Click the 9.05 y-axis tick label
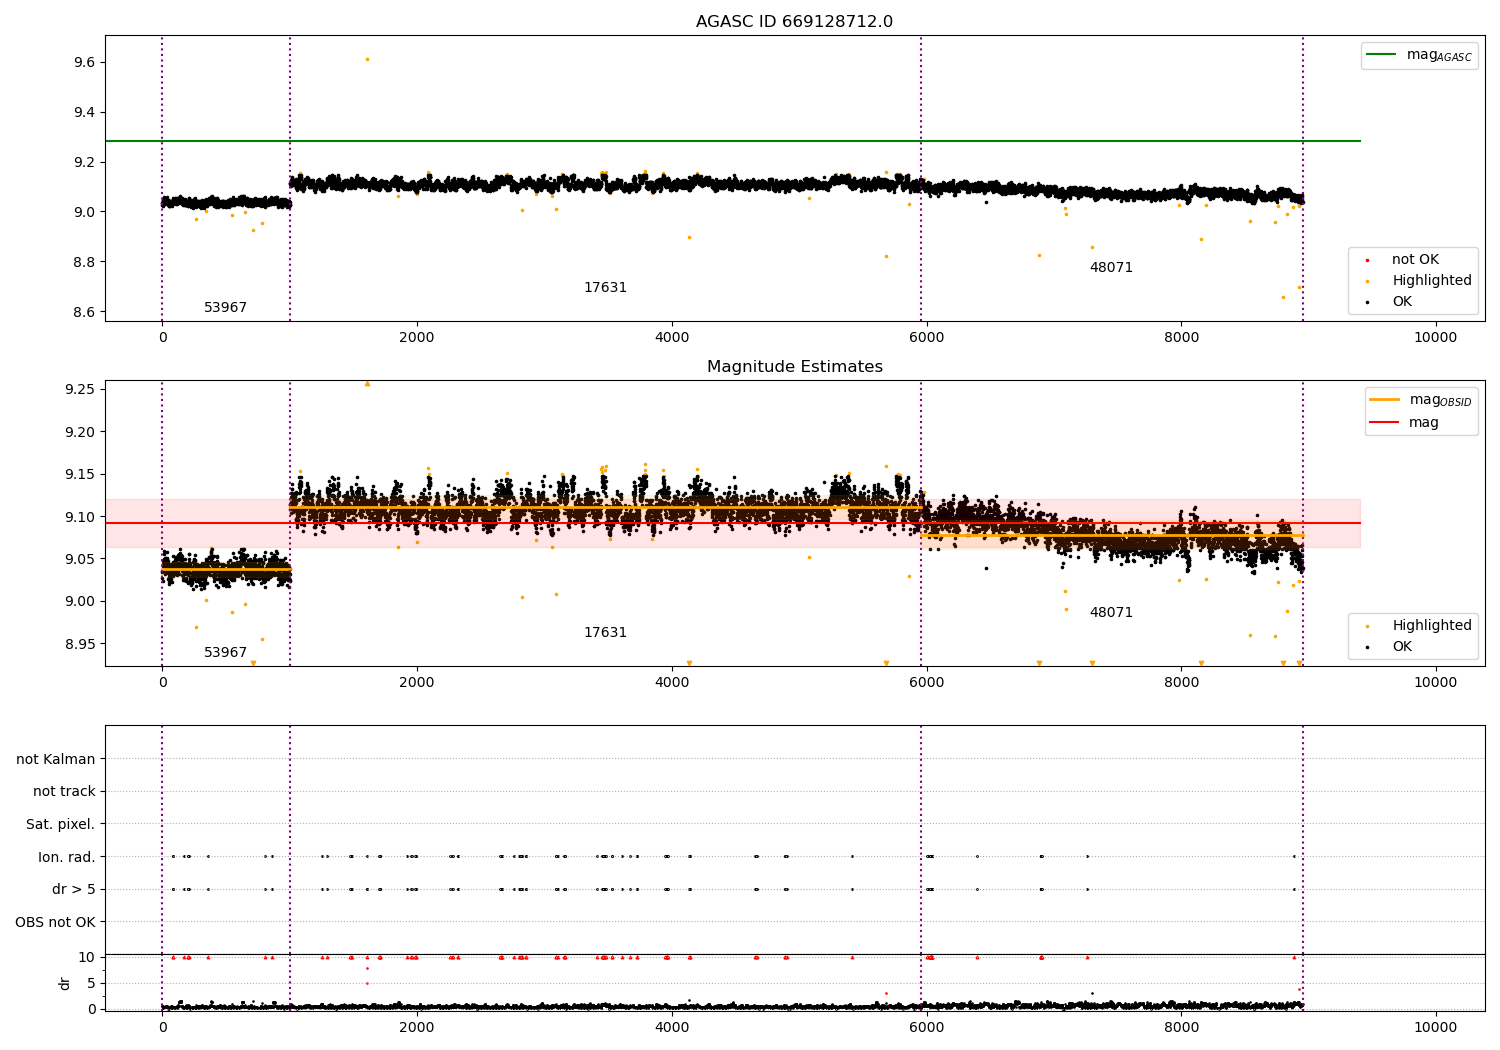1500x1050 pixels. [79, 559]
